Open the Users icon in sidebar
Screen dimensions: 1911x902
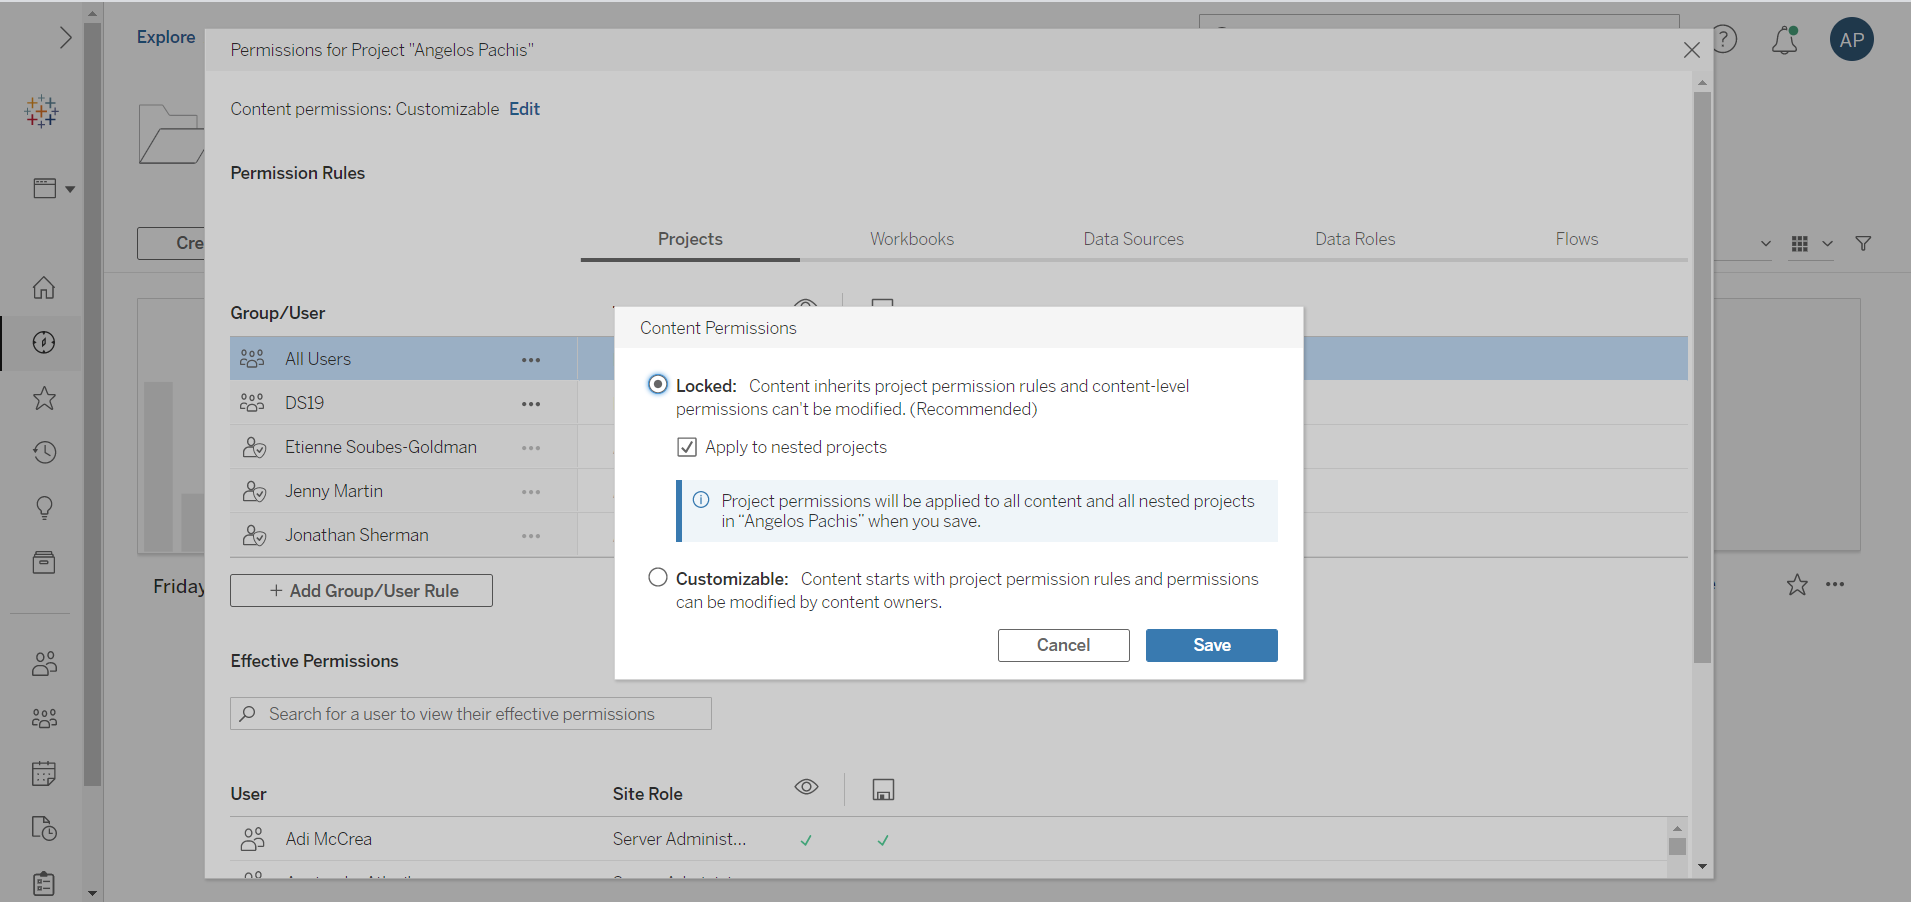[43, 663]
